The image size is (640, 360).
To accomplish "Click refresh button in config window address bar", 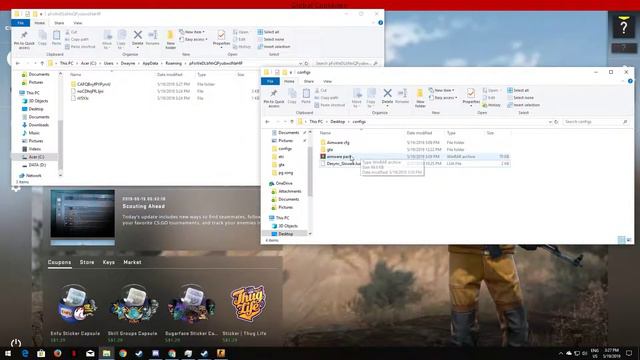I will pos(556,122).
